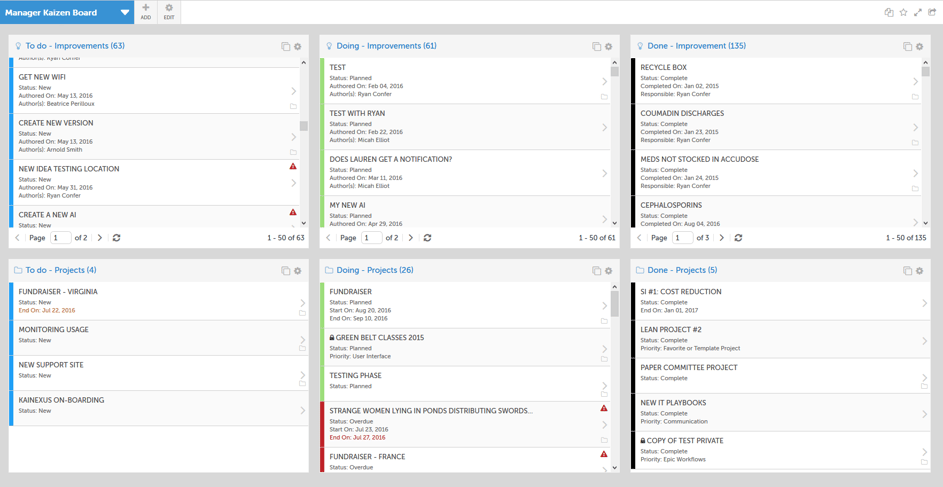The height and width of the screenshot is (487, 943).
Task: Expand the GREEN BELT CLASSES 2015 card arrow
Action: [604, 349]
